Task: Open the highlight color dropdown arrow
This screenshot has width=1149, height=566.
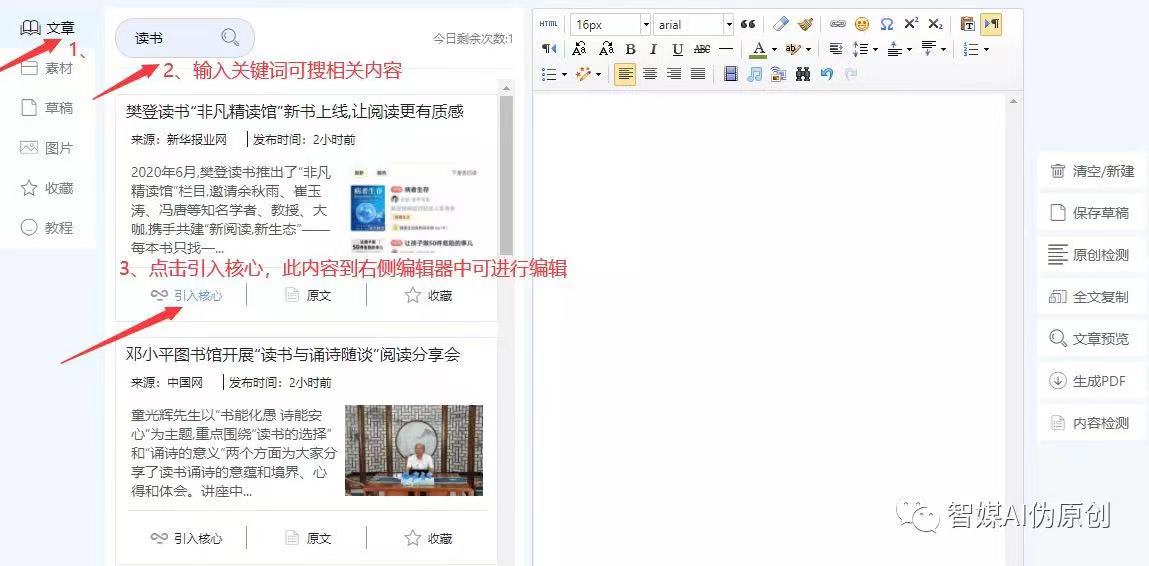Action: (808, 49)
